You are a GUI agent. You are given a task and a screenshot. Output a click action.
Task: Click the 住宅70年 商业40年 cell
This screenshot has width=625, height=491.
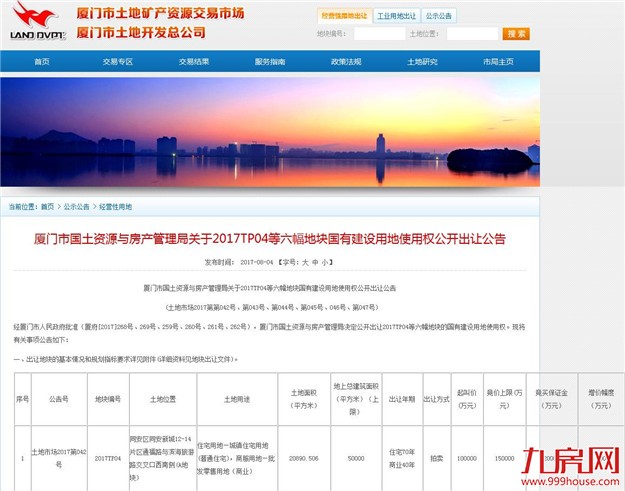[402, 458]
